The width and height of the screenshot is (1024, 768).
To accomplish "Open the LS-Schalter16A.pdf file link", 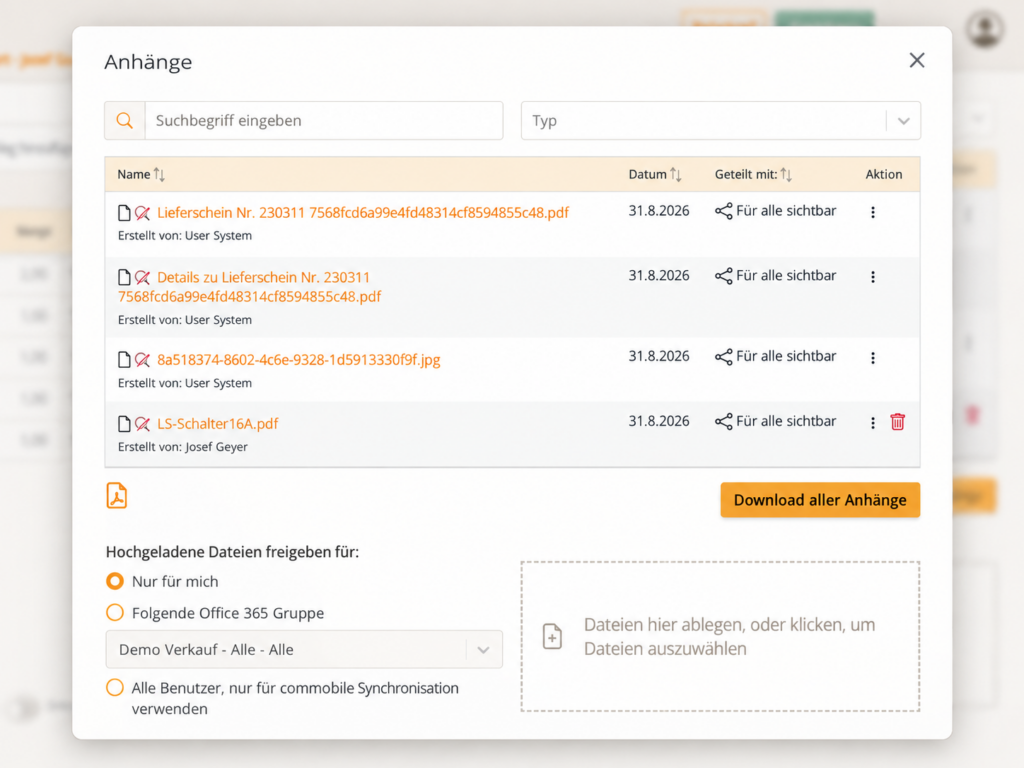I will [217, 424].
